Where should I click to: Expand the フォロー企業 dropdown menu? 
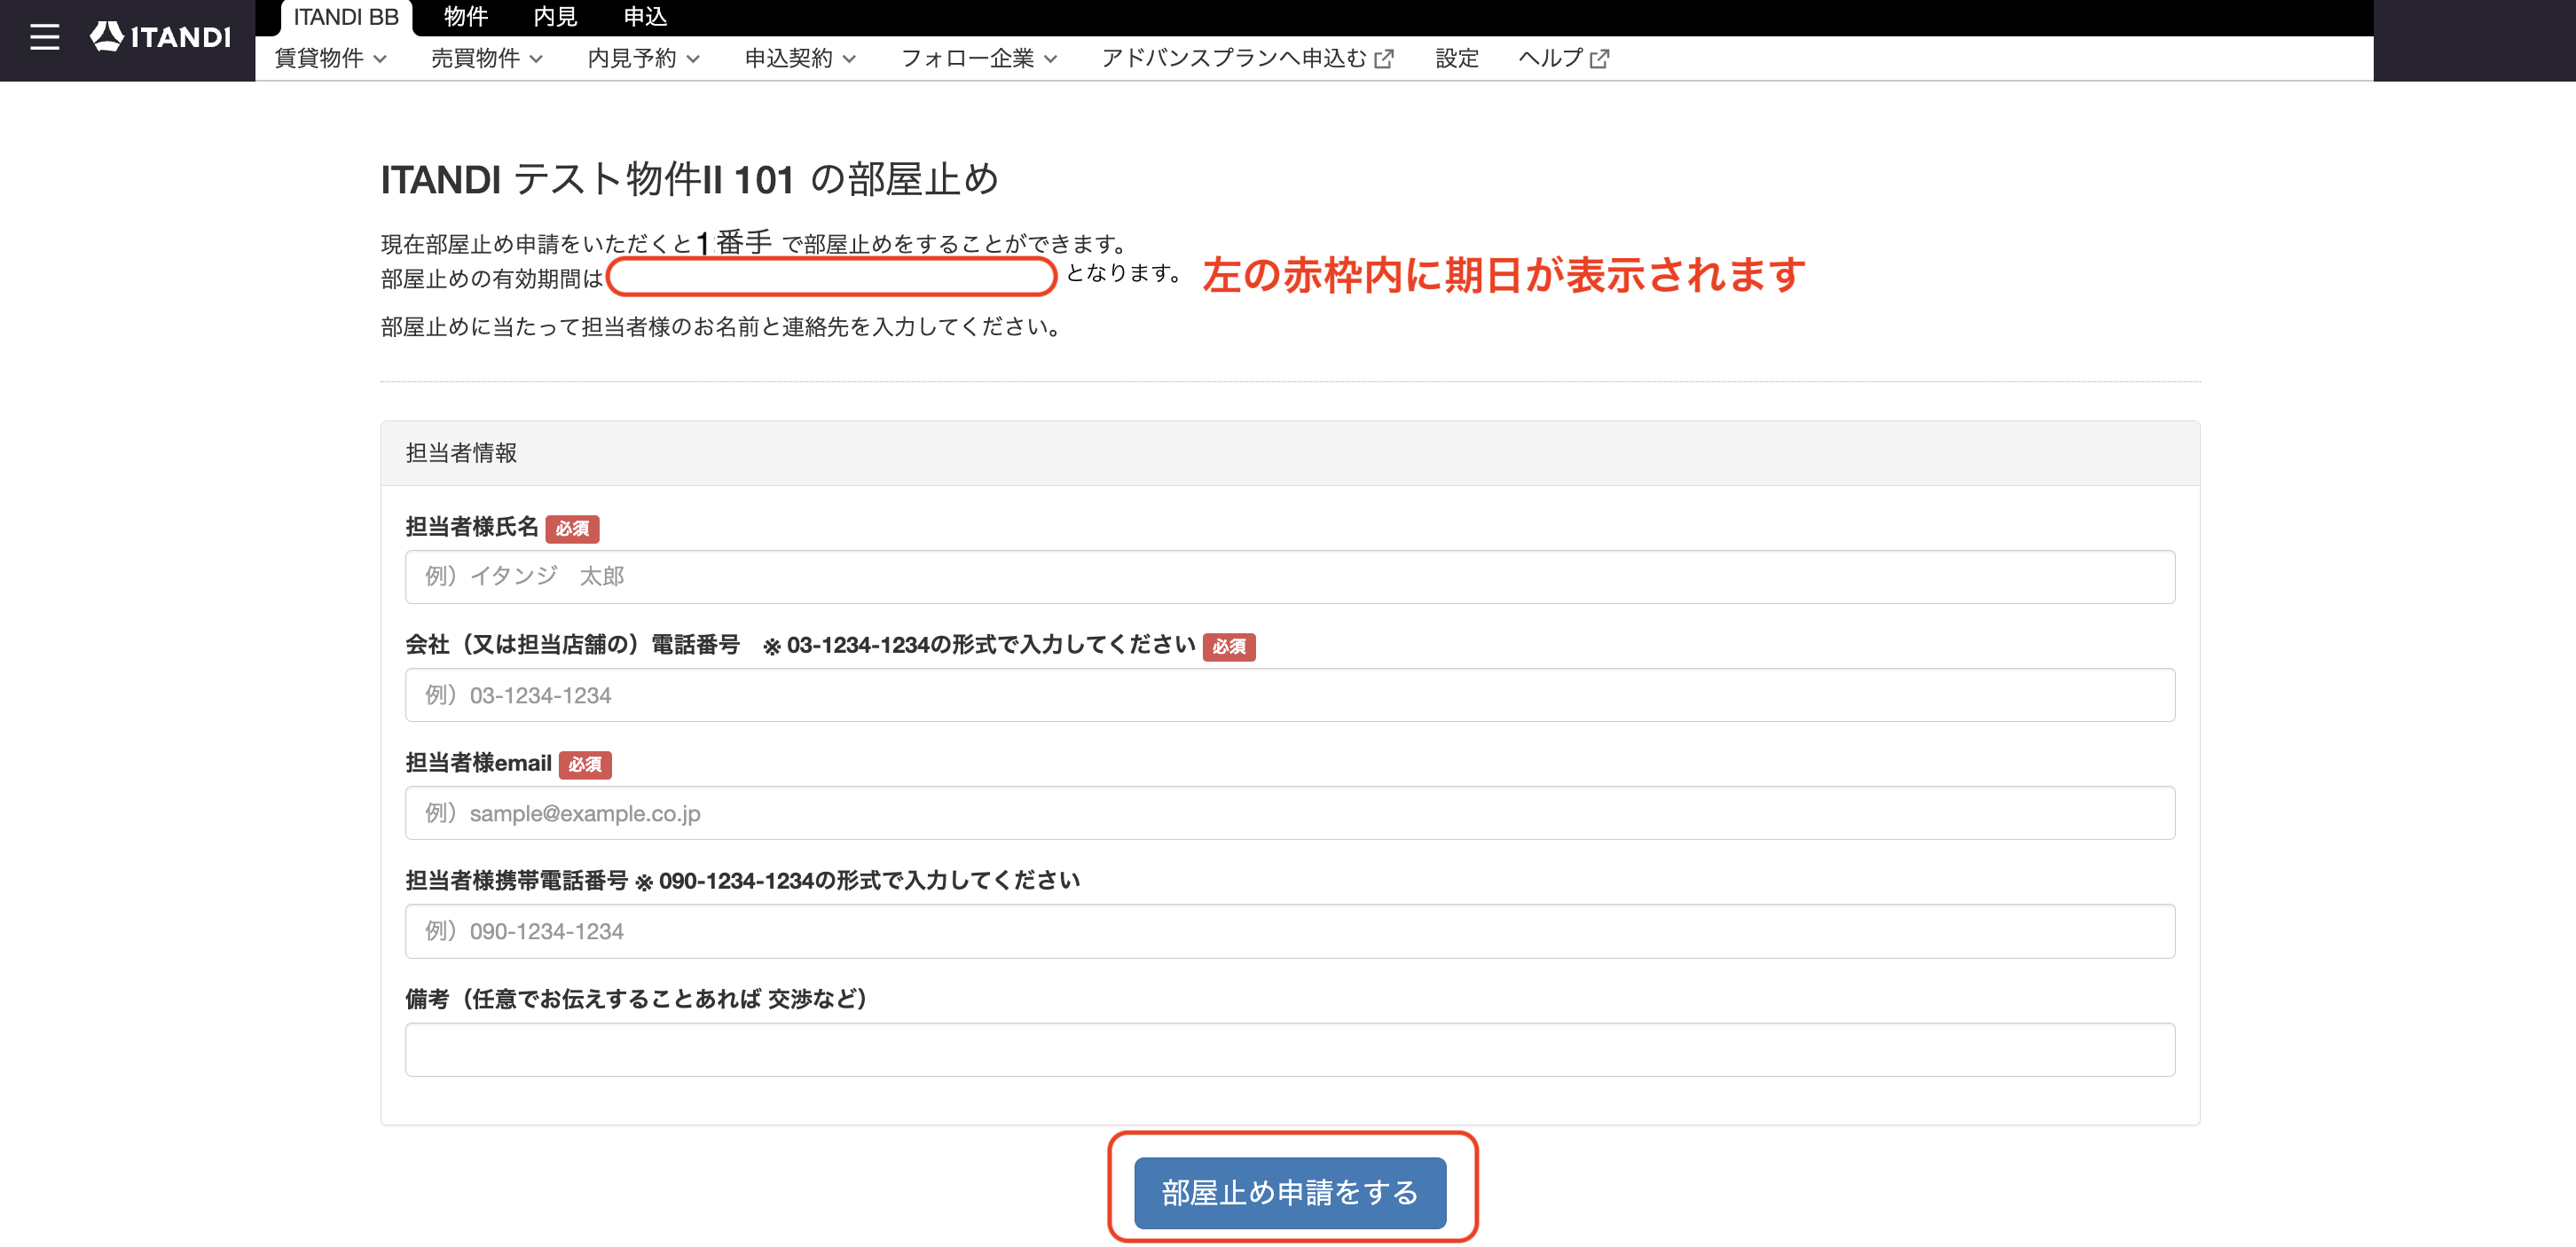click(x=979, y=59)
